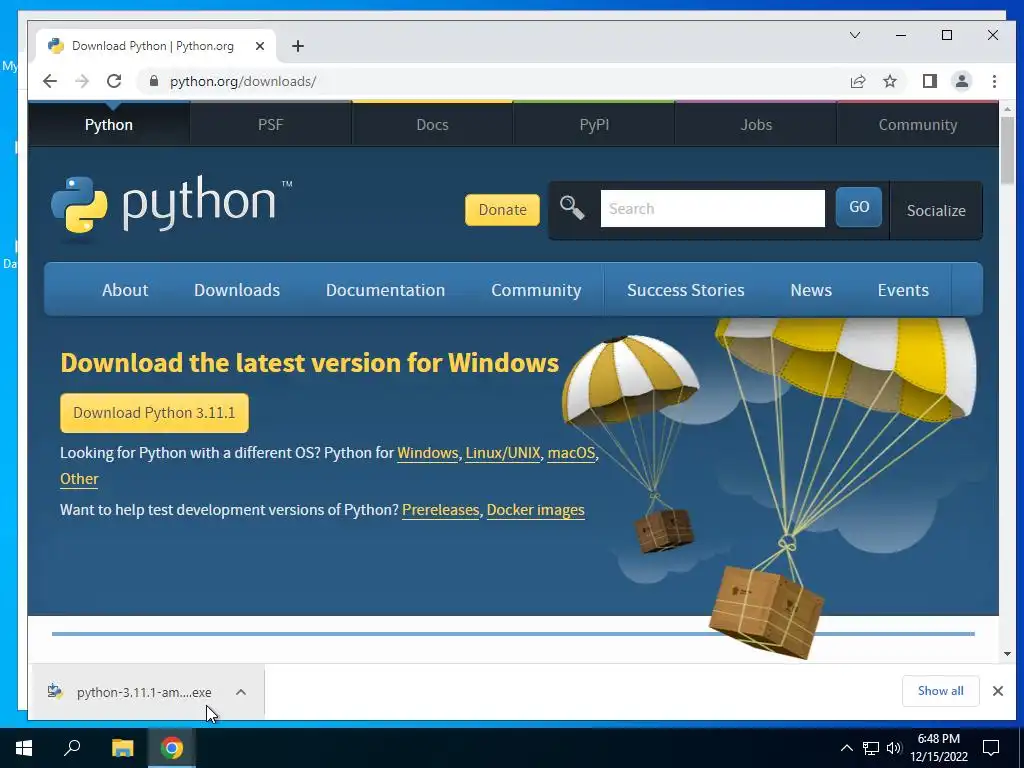Click the Chrome taskbar icon
Screen dimensions: 1024x768
(172, 748)
